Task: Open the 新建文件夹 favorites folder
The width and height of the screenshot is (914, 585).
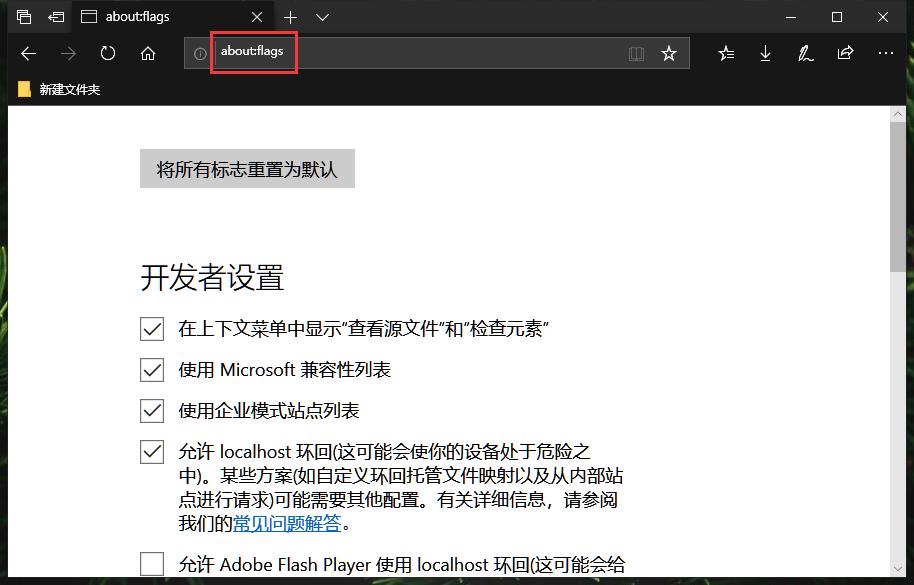Action: click(x=52, y=89)
